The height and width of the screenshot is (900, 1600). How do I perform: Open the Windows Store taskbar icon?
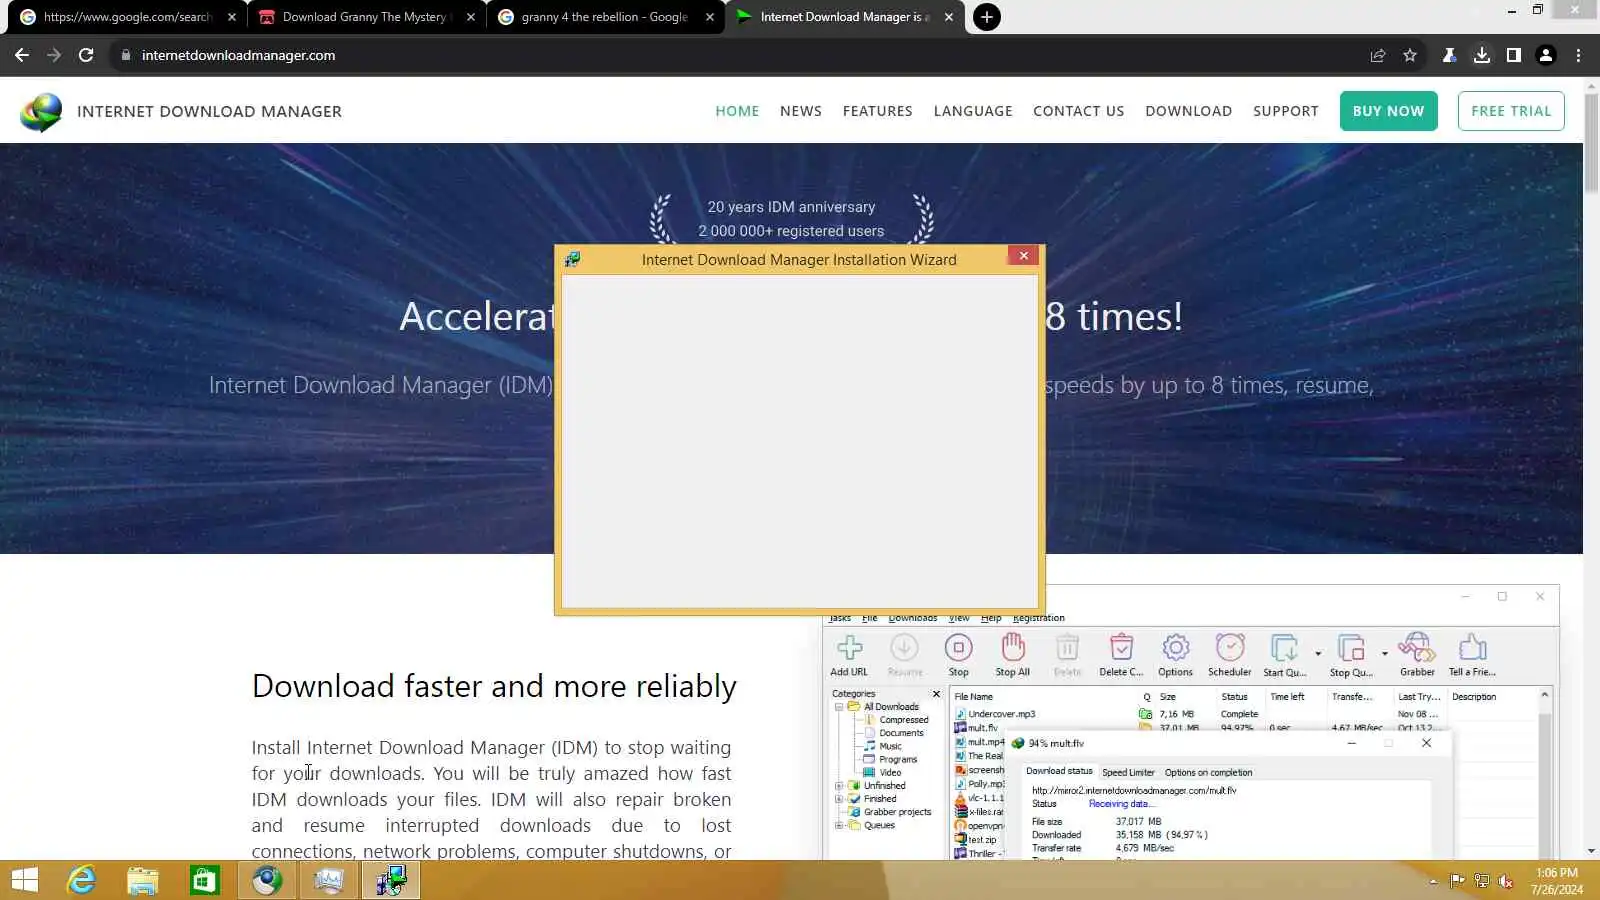pos(205,880)
